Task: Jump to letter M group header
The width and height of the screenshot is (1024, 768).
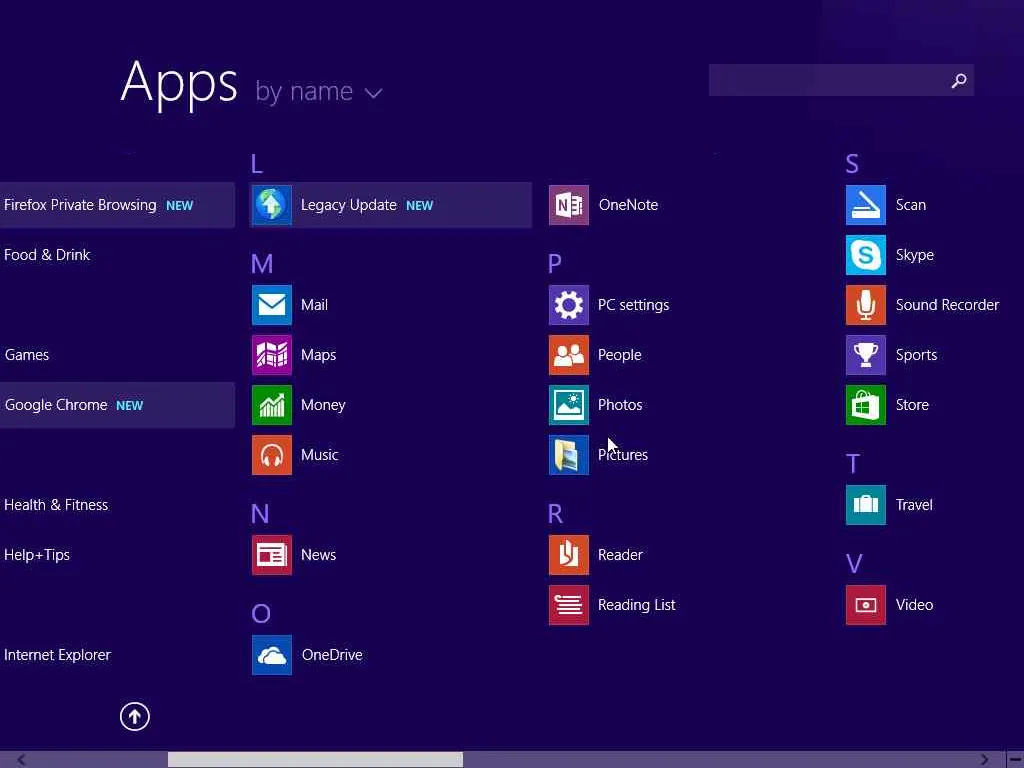Action: [262, 264]
